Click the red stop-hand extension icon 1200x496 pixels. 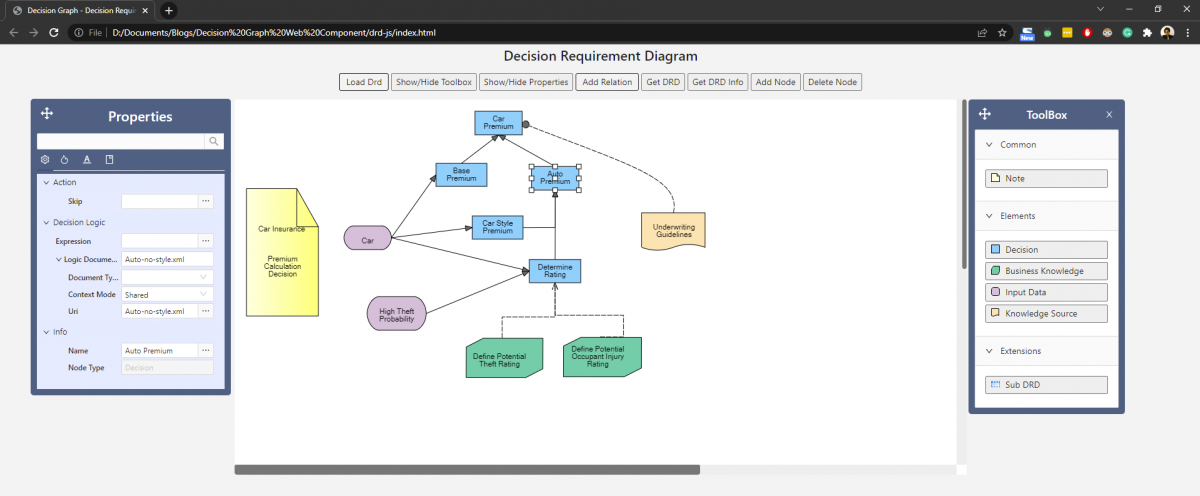coord(1087,32)
